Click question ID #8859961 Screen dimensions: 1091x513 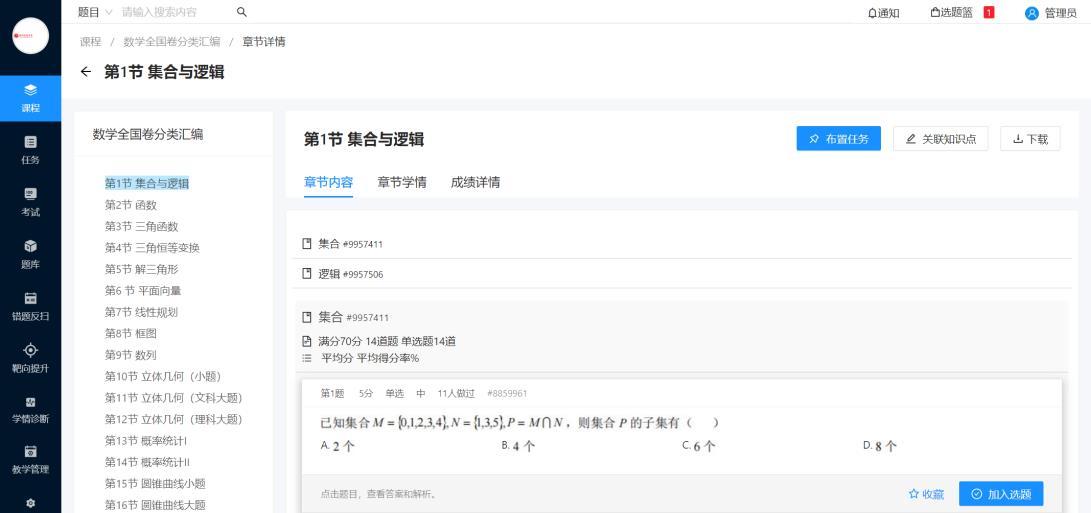pyautogui.click(x=507, y=393)
